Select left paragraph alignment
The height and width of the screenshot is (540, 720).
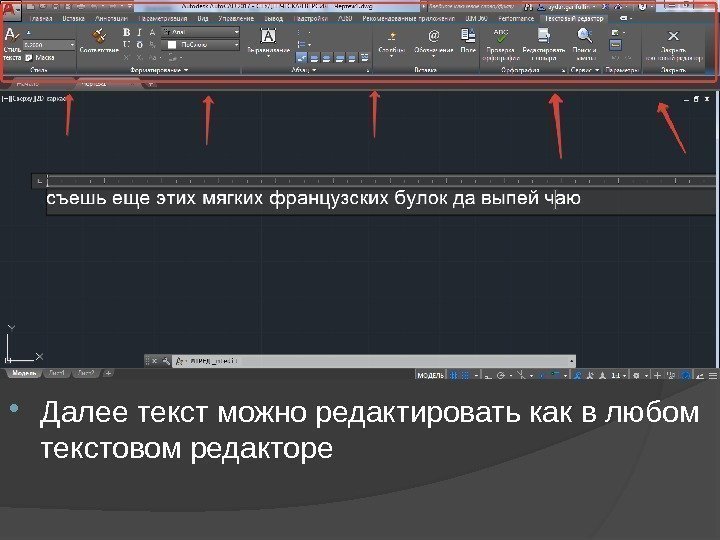point(314,57)
